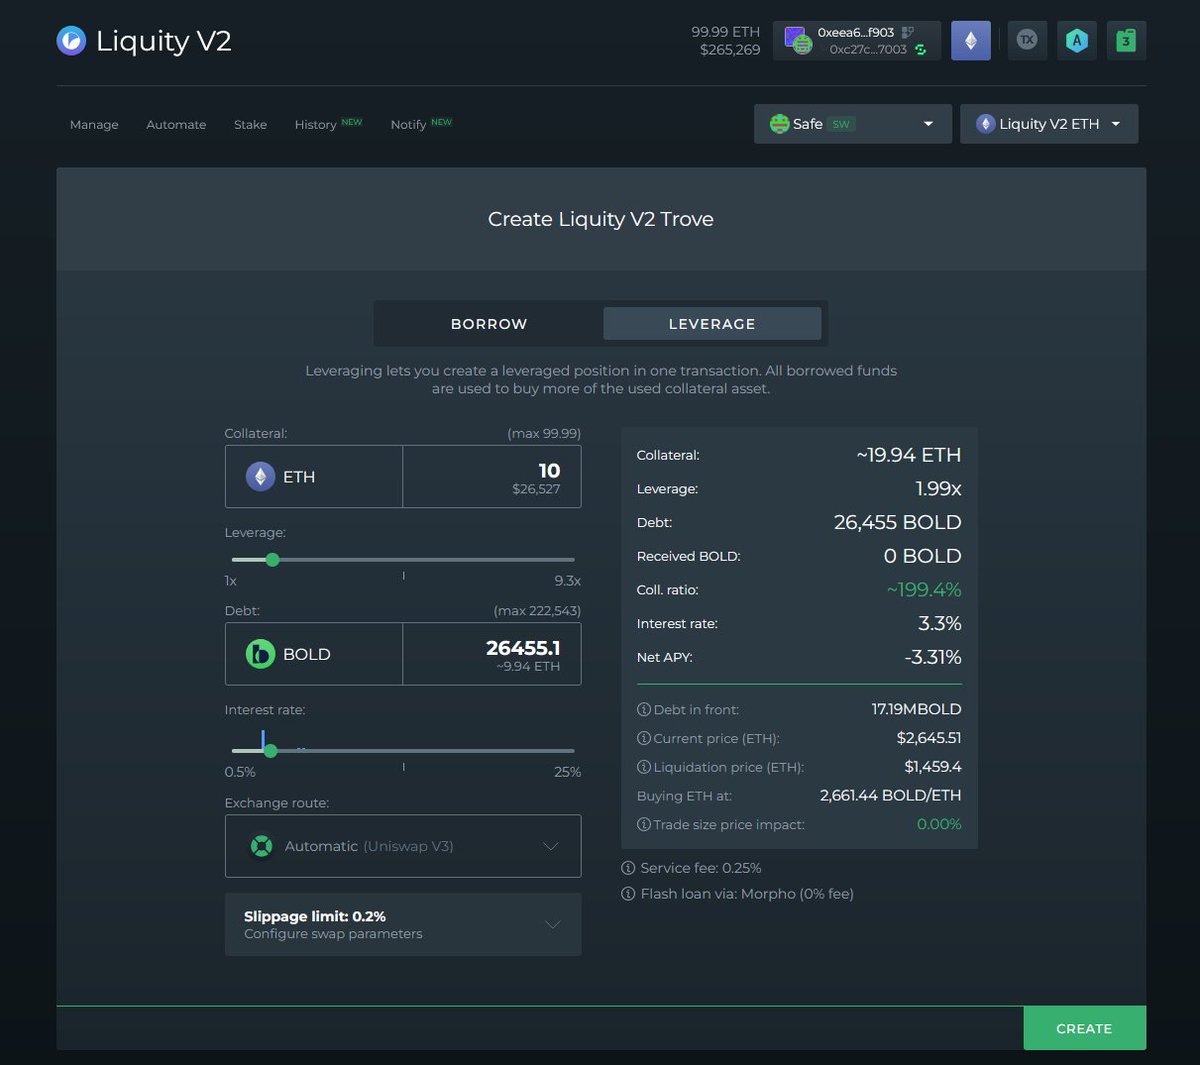Click the Collateral amount input showing 10

491,477
